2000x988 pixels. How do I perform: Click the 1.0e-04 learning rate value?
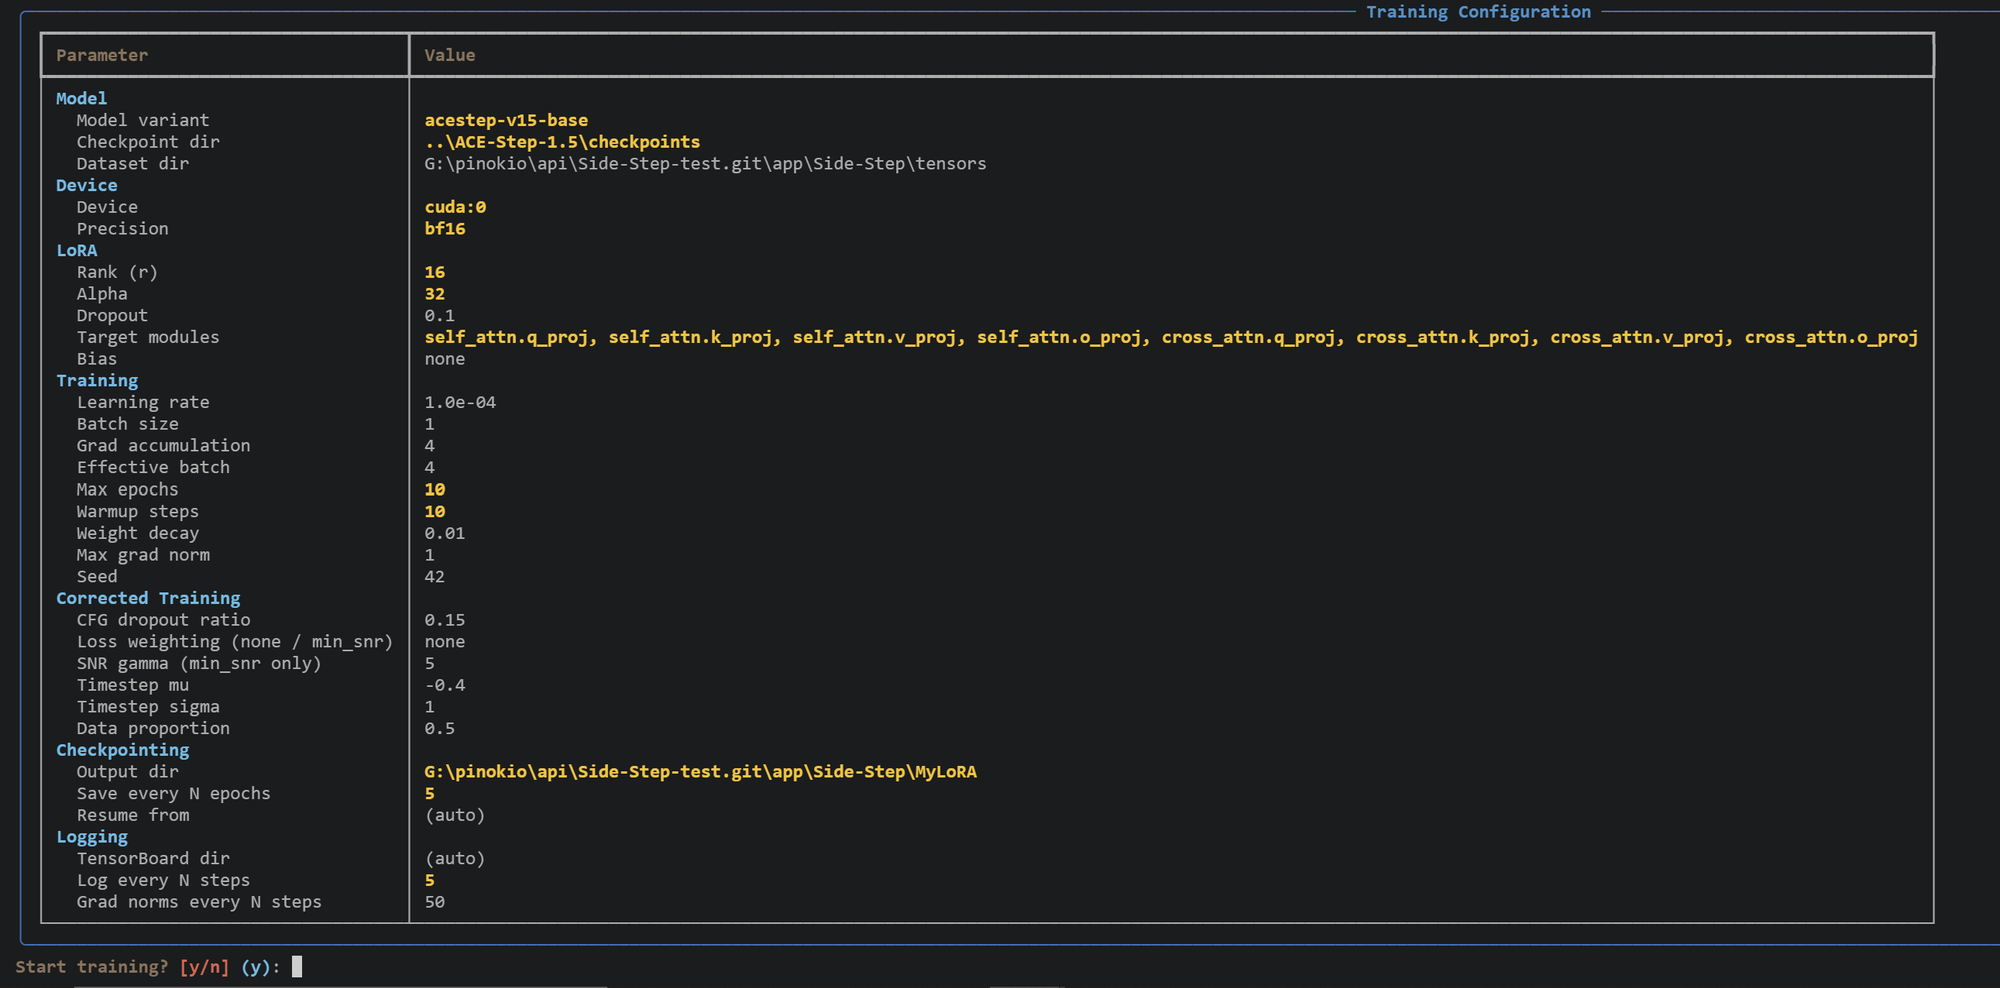point(460,402)
